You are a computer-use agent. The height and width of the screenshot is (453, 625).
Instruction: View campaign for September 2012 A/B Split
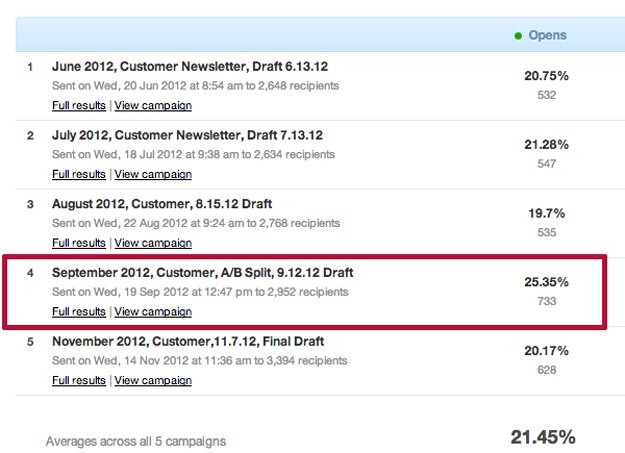point(153,311)
